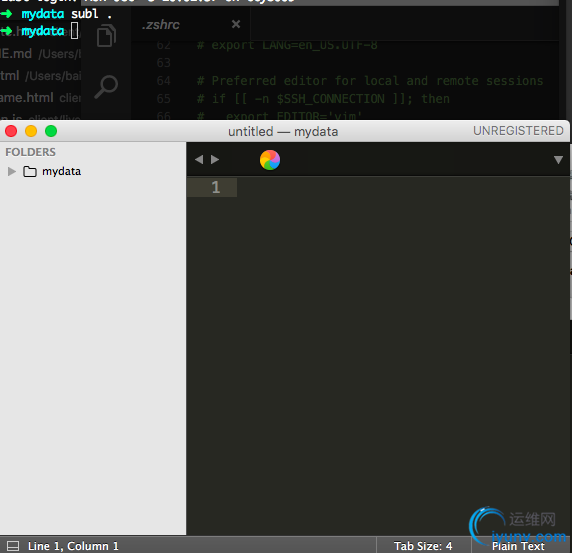Click the UNREGISTERED label in title bar

[518, 131]
